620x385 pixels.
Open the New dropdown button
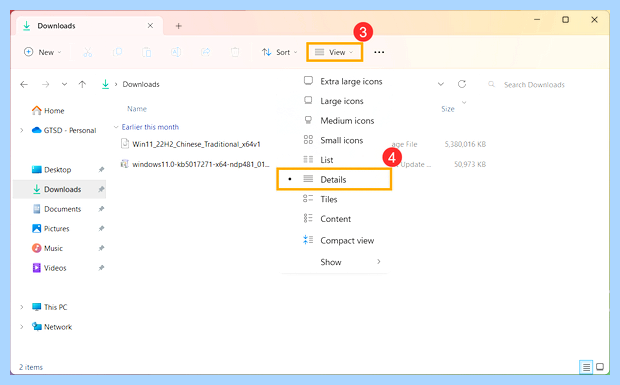pos(43,52)
